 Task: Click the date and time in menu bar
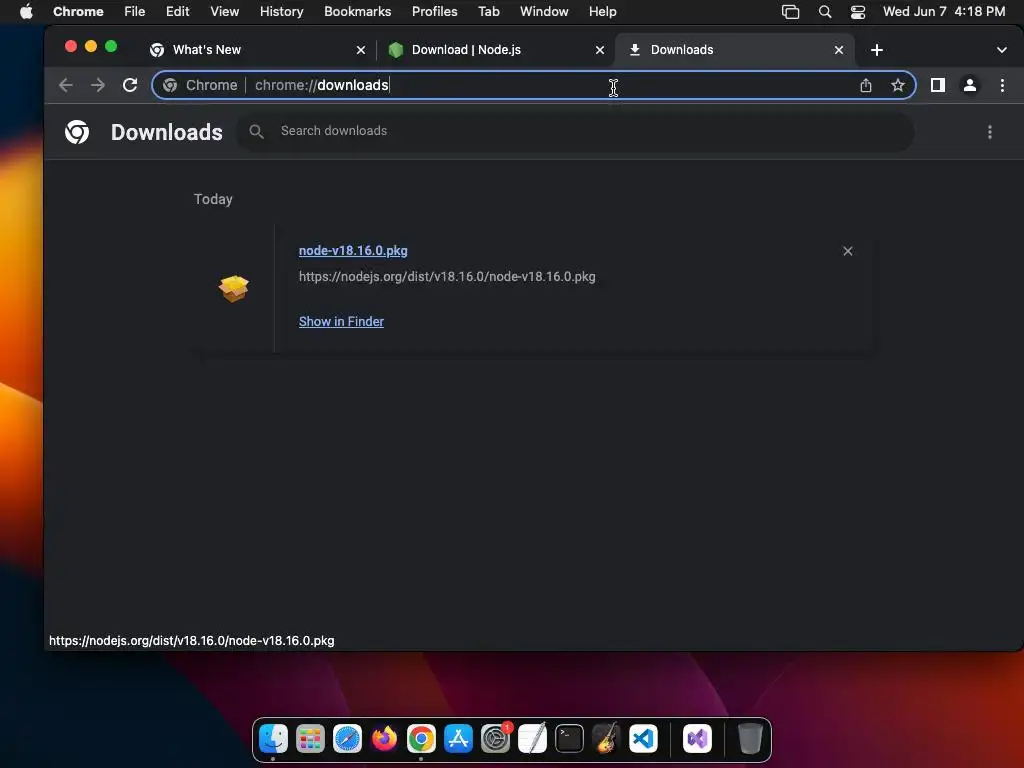coord(944,12)
